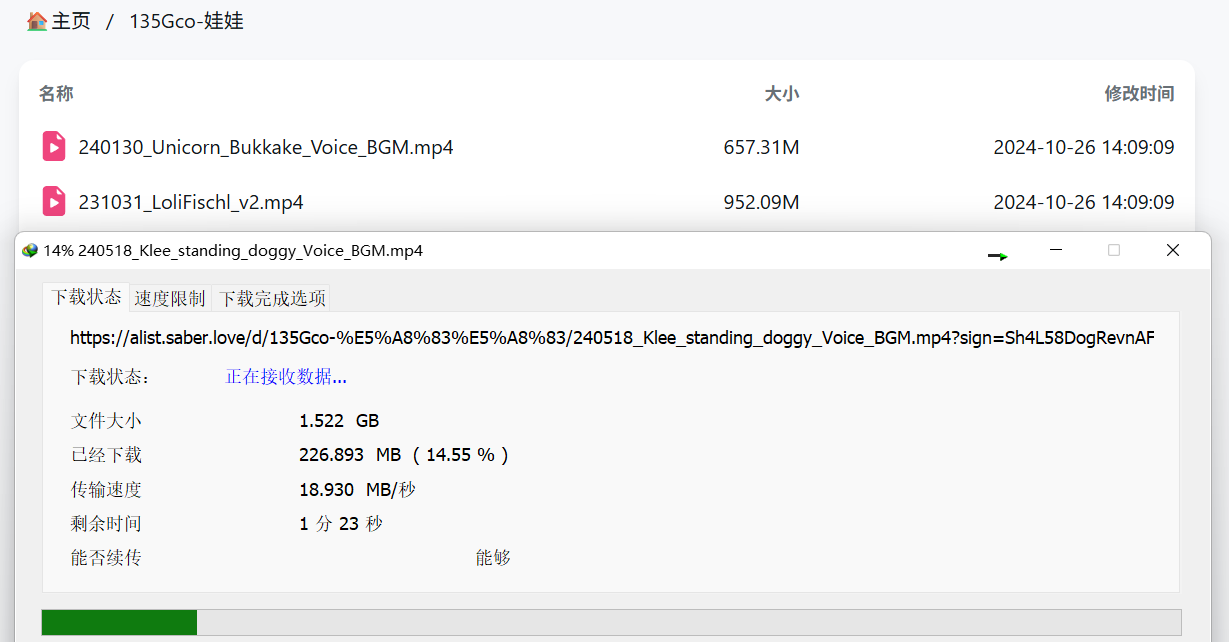Sort the file list by 修改时间 column
Screen dimensions: 1229x642
point(1139,93)
